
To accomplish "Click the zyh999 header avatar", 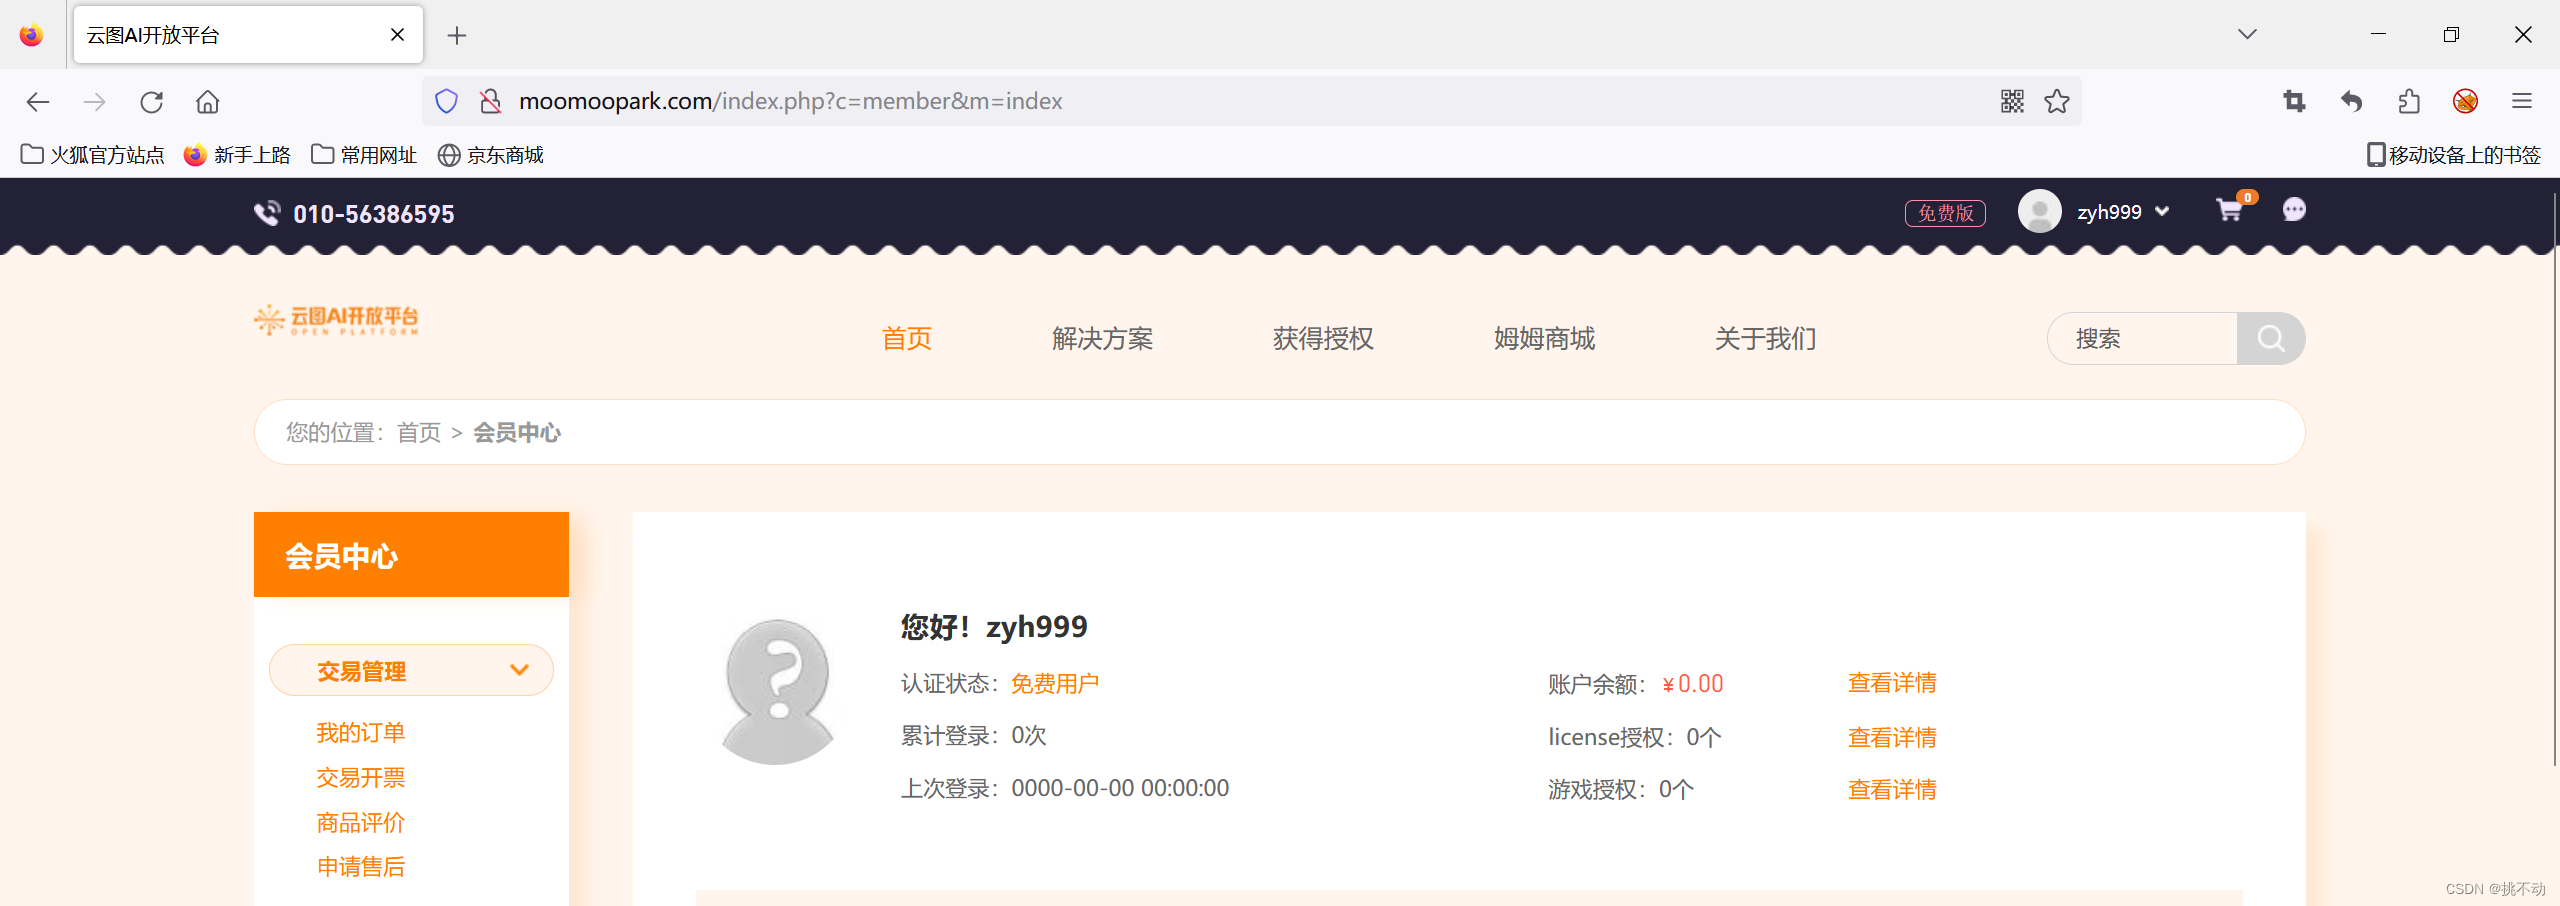I will coord(2040,211).
